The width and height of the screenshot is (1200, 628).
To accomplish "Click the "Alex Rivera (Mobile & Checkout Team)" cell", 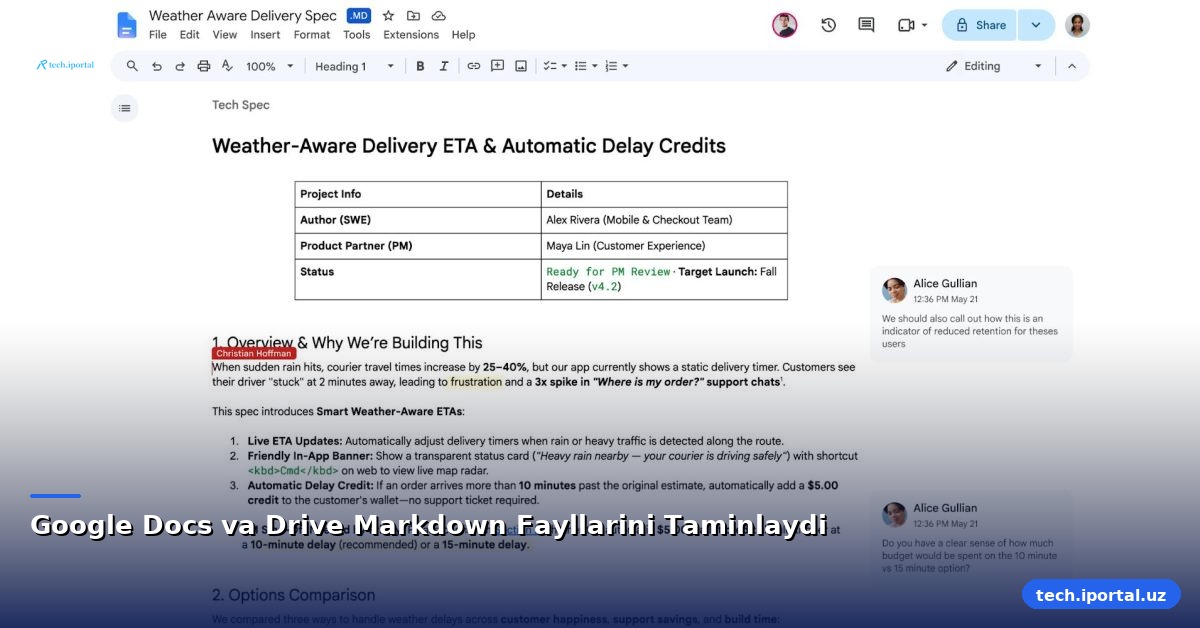I will (664, 220).
